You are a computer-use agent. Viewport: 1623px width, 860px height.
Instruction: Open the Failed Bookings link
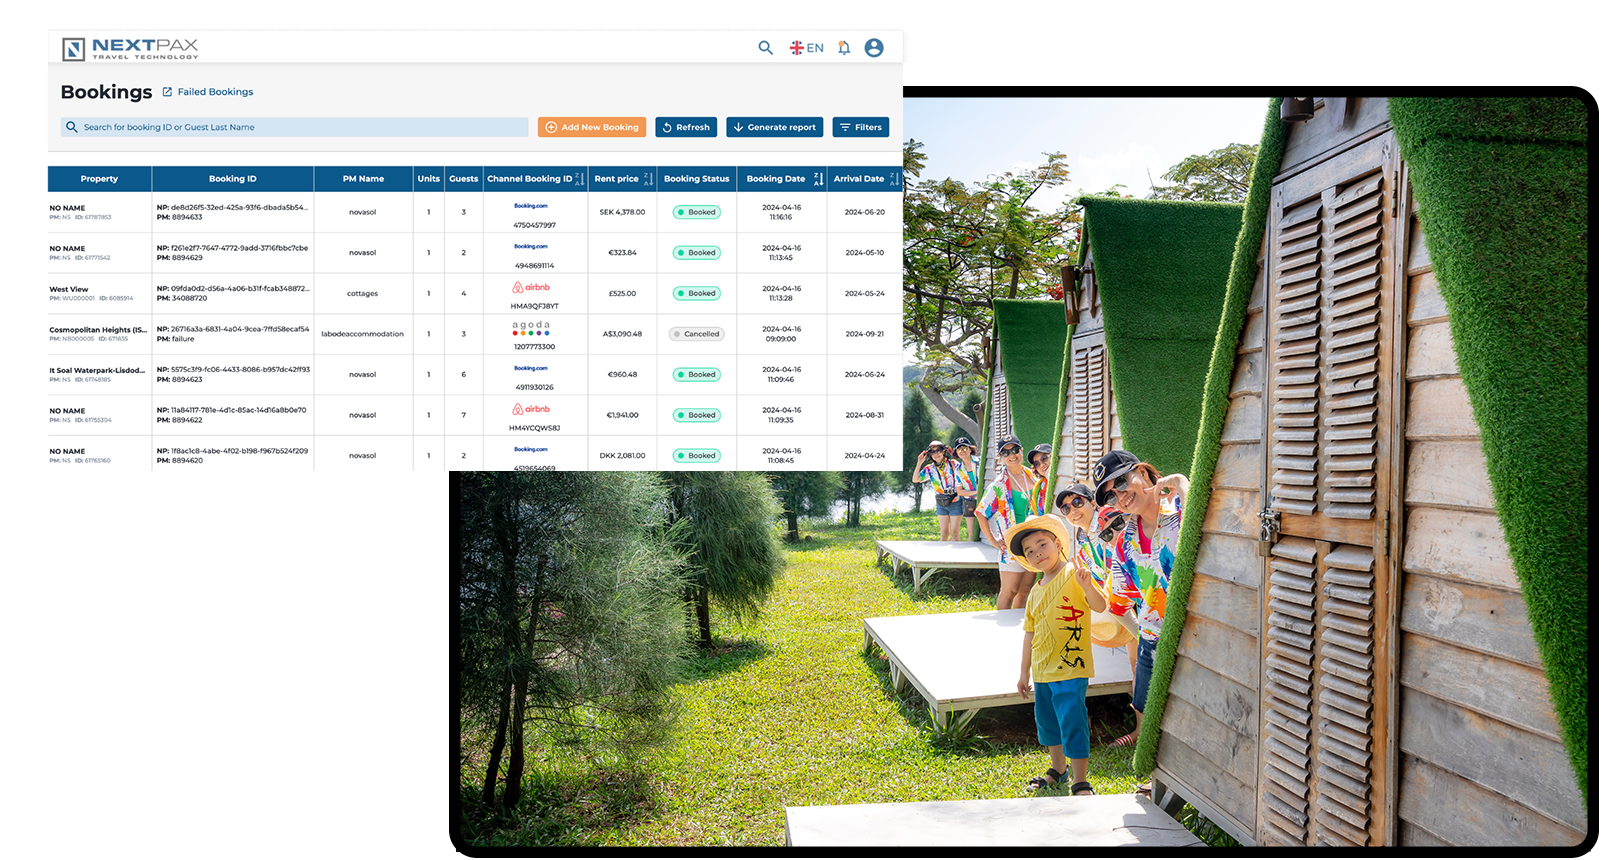215,92
